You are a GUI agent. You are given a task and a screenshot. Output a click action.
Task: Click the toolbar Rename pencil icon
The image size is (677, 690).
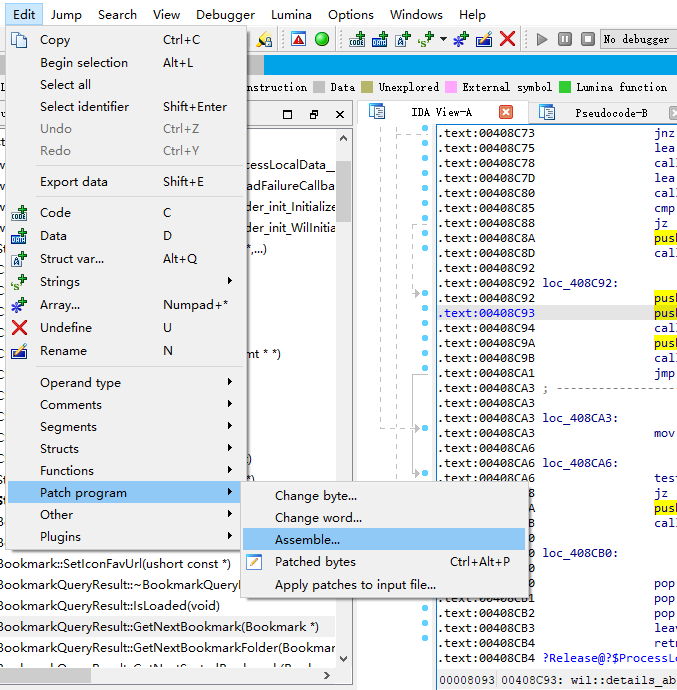[x=484, y=40]
